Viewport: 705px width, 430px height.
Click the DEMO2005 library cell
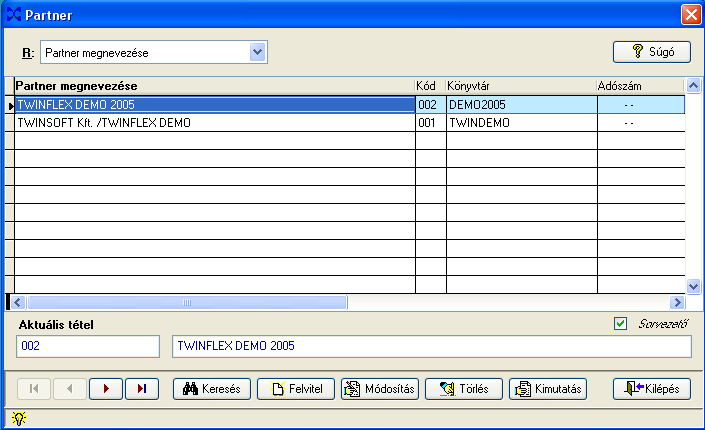[x=522, y=105]
